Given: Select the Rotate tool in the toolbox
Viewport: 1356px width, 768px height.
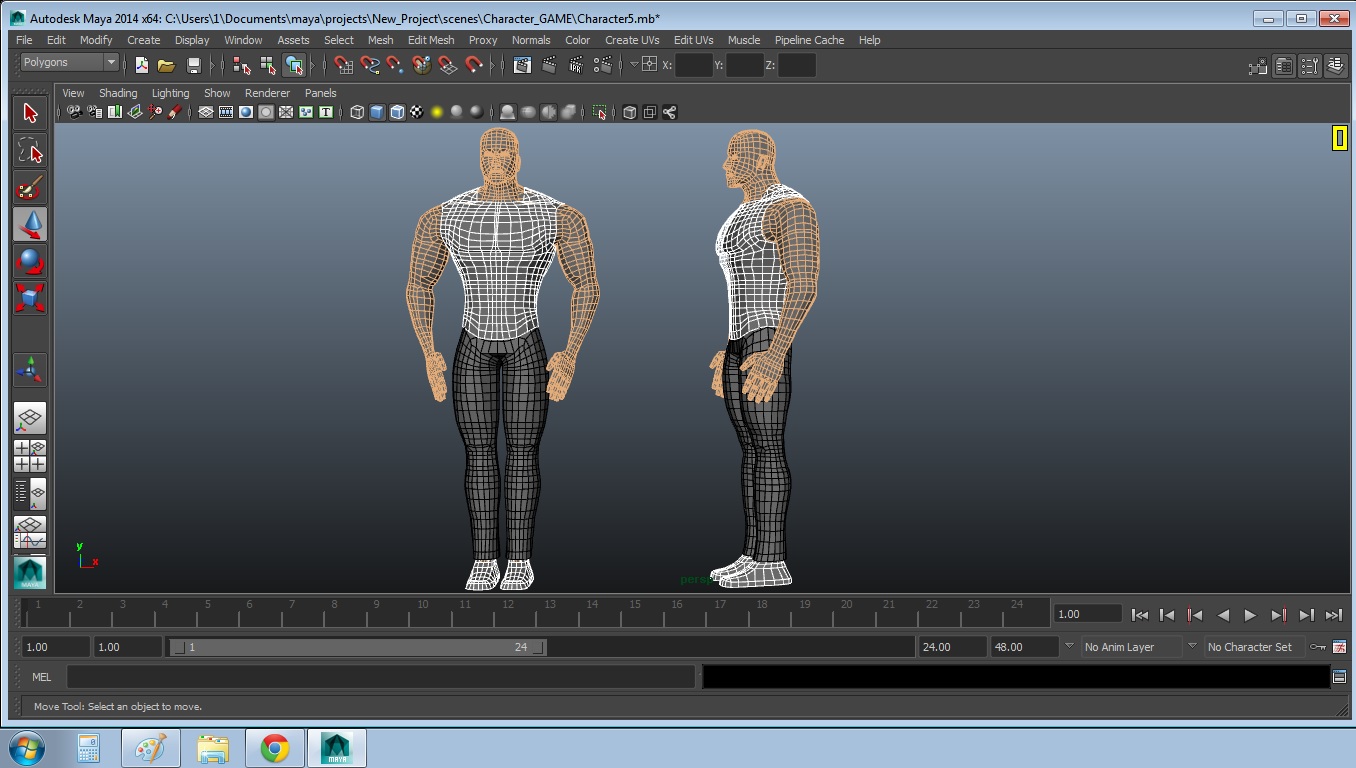Looking at the screenshot, I should point(30,262).
